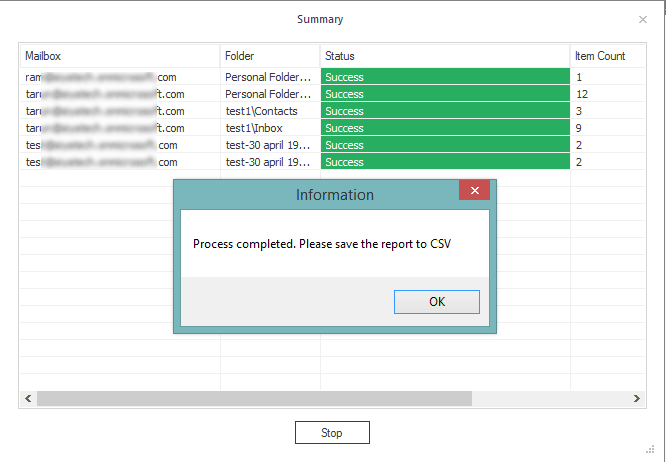Click OK in the Information dialog
This screenshot has width=666, height=462.
tap(437, 302)
